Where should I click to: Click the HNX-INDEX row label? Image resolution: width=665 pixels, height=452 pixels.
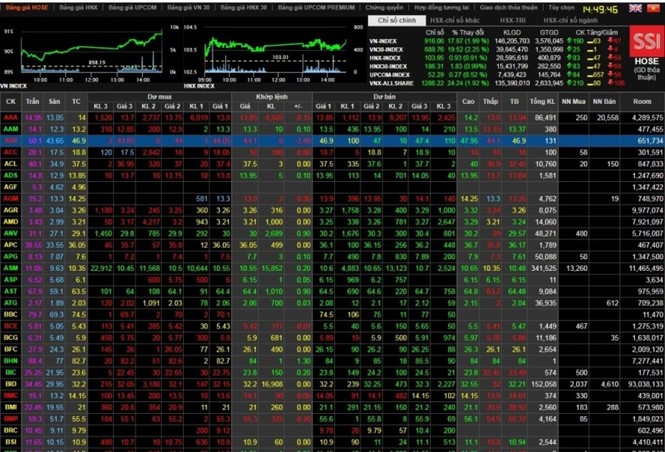385,58
